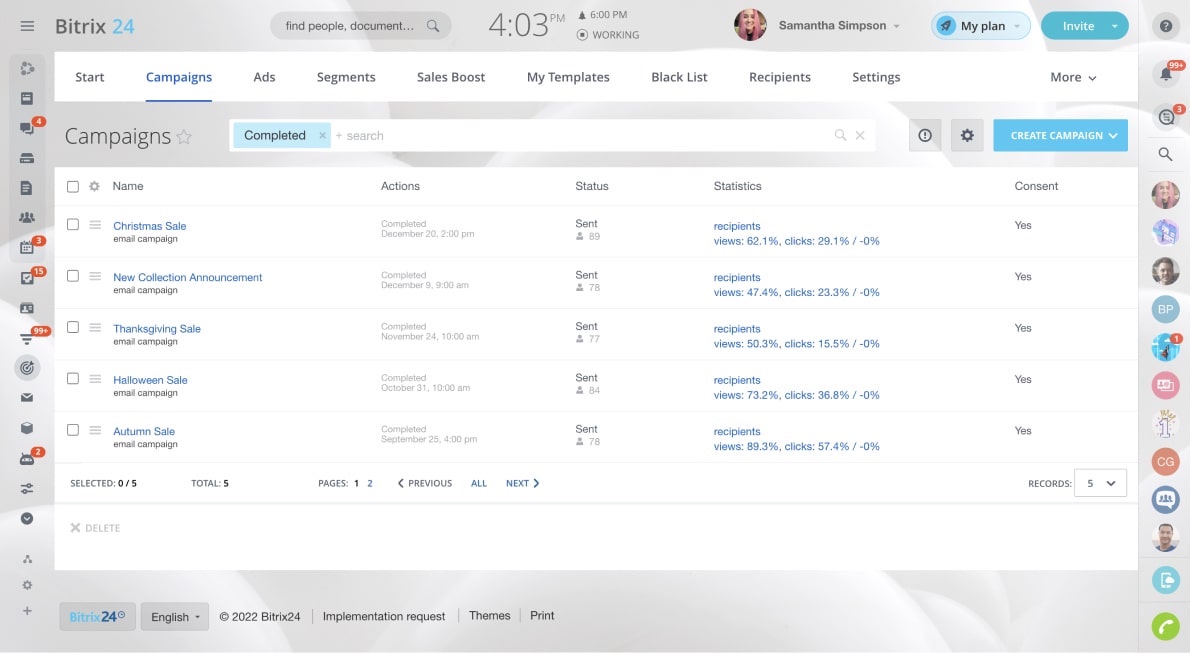Open the English language selector

tap(175, 617)
